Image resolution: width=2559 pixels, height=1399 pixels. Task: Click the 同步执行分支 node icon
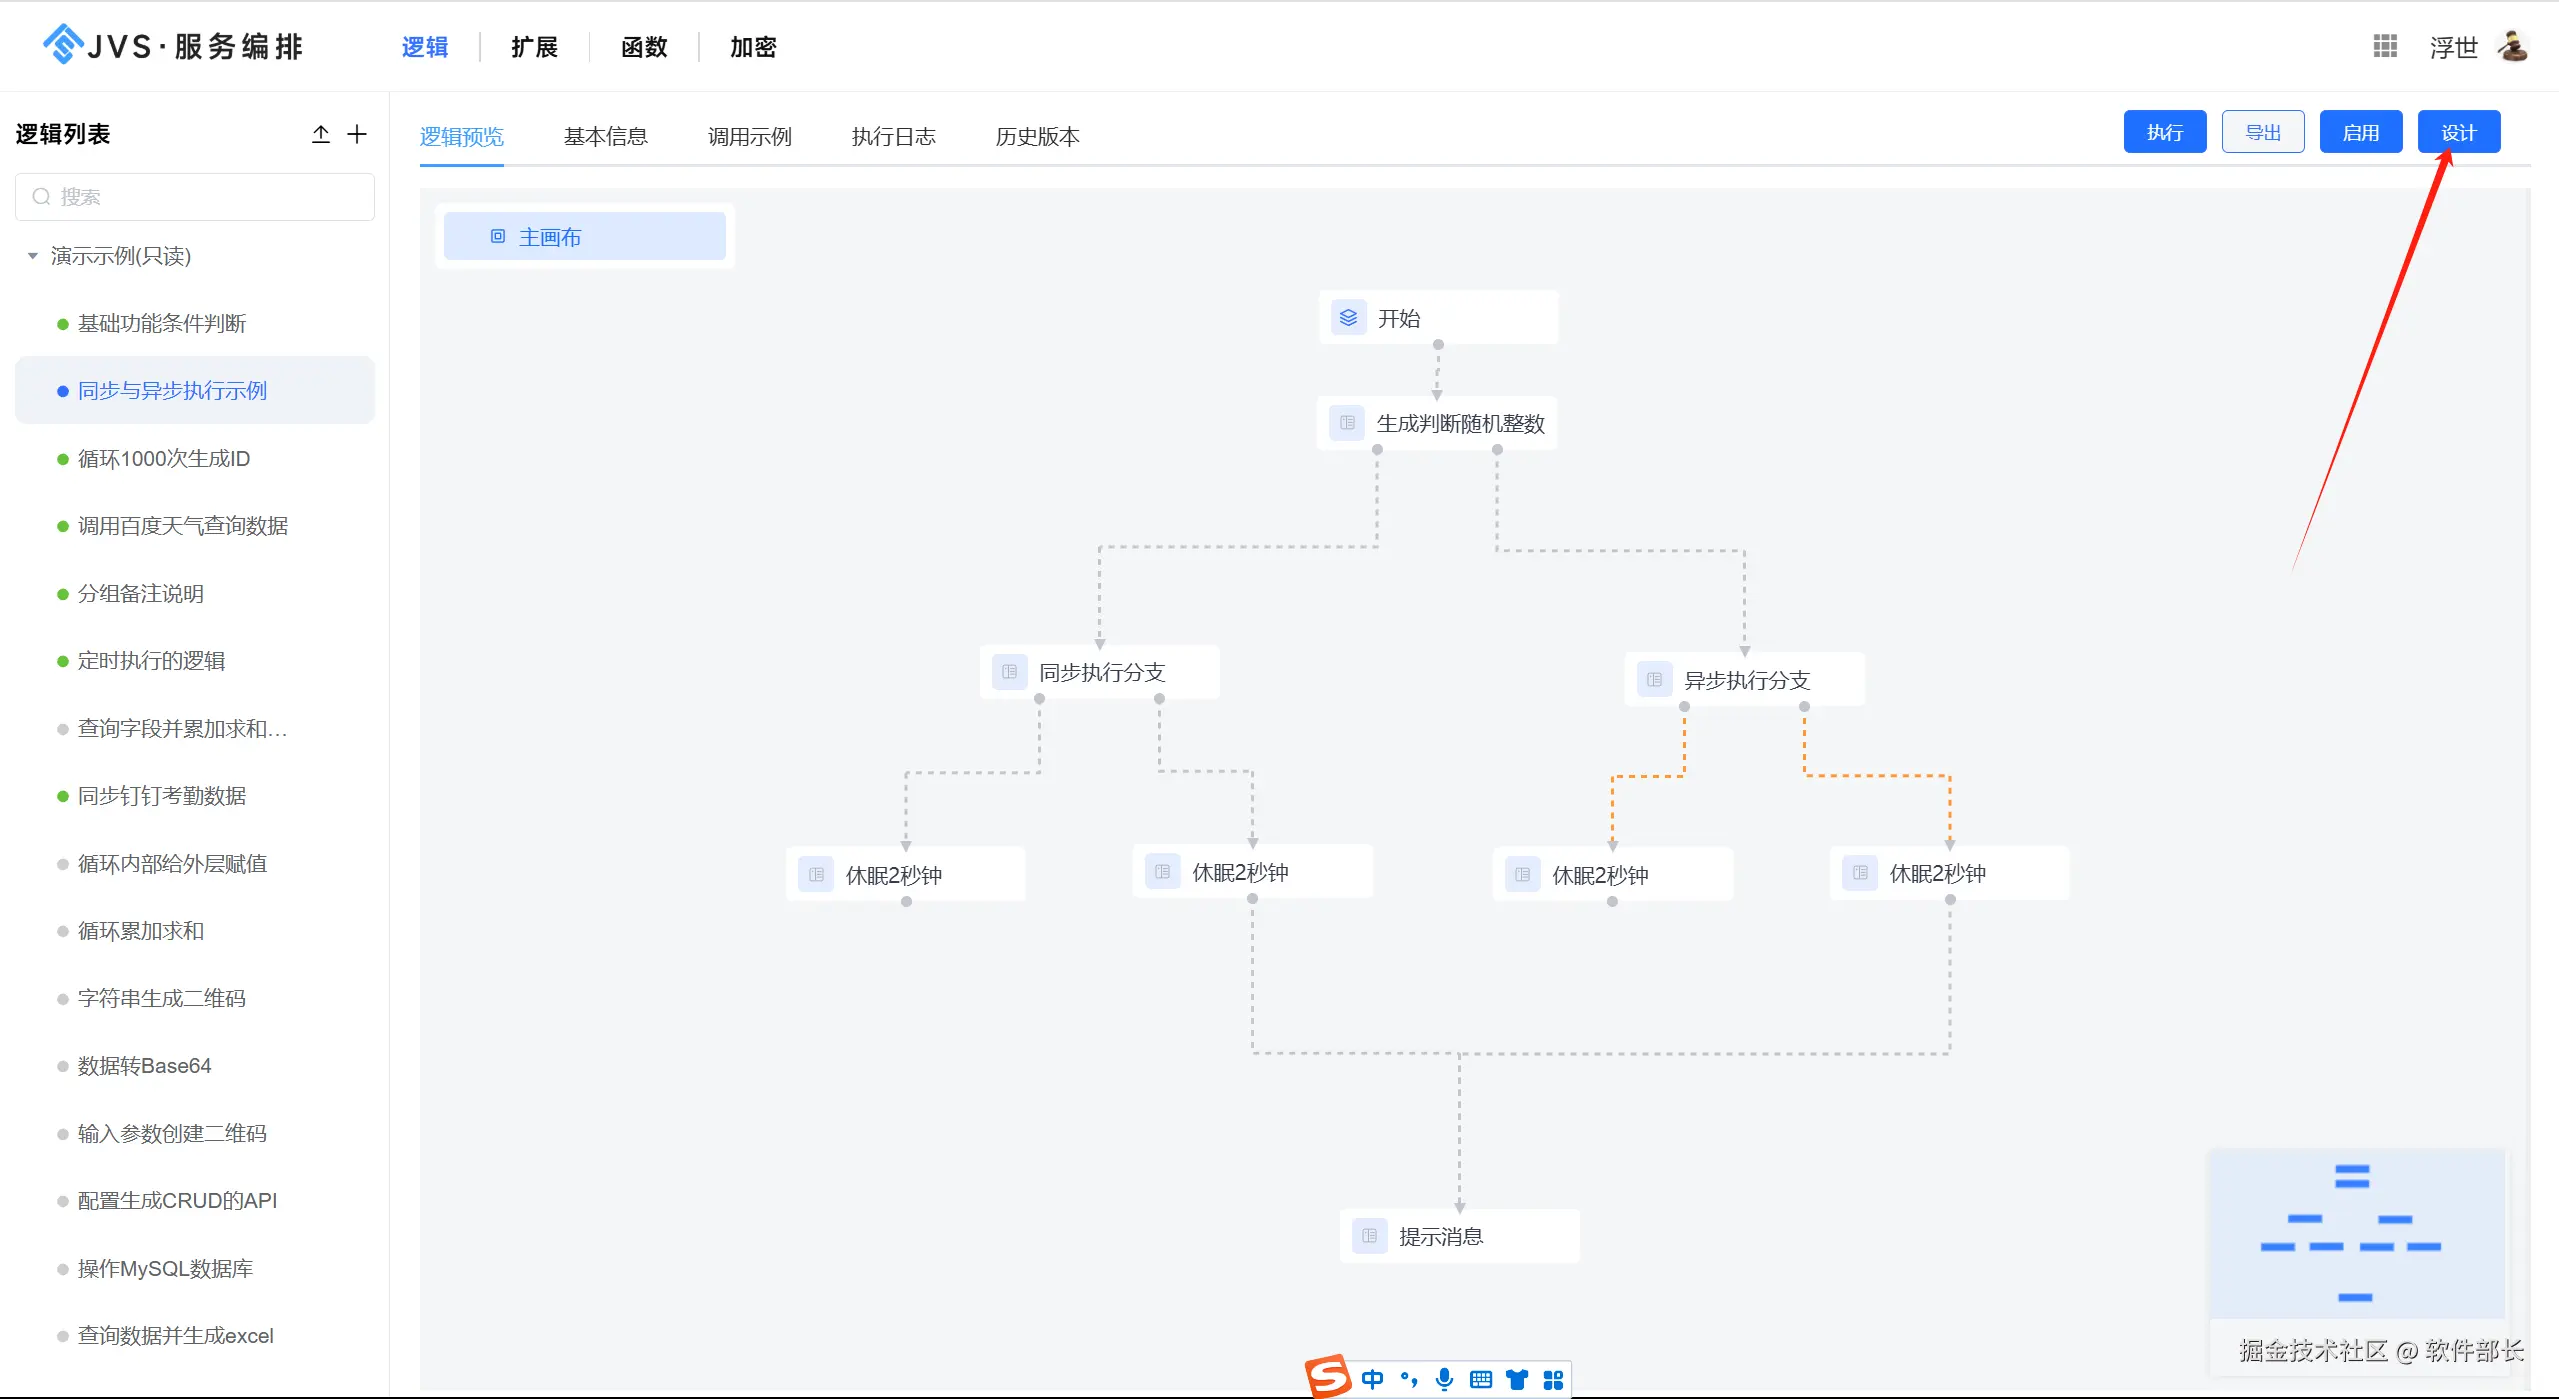coord(1009,672)
